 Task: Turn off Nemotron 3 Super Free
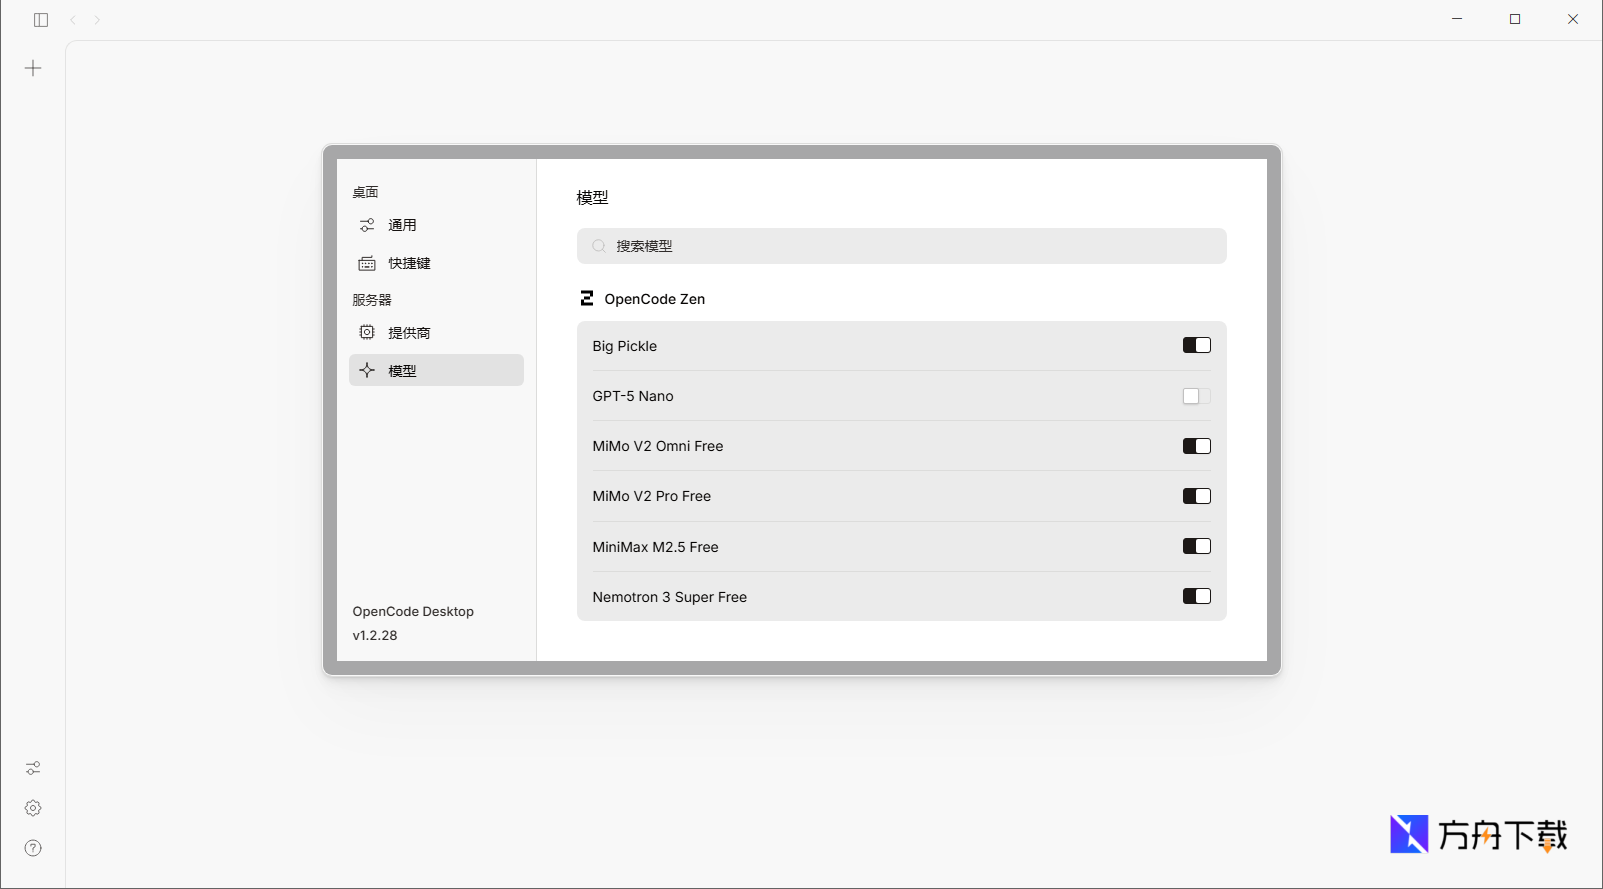click(1197, 596)
